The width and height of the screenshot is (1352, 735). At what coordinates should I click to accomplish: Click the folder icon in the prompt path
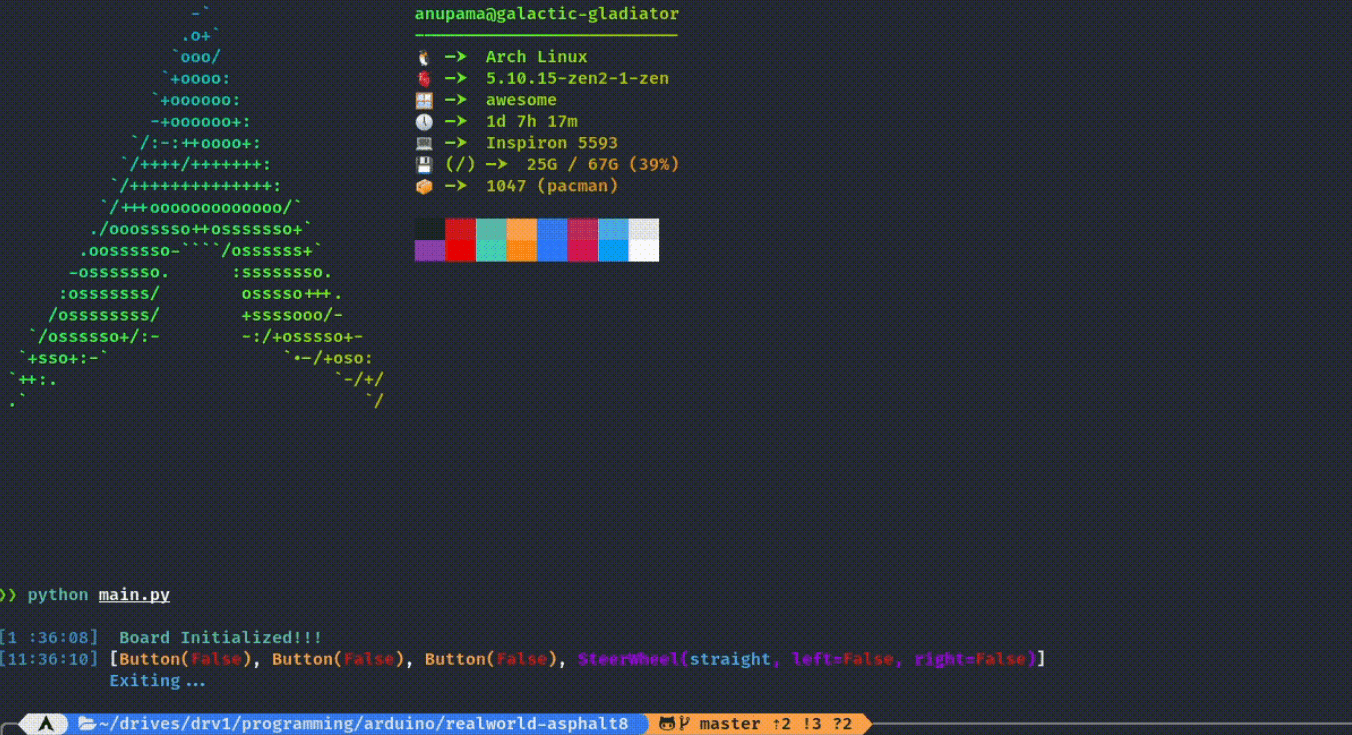87,724
